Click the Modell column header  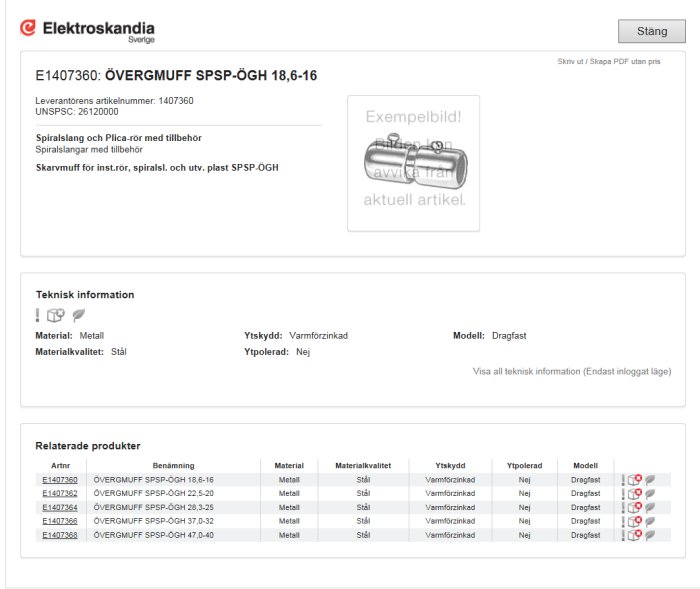(585, 466)
